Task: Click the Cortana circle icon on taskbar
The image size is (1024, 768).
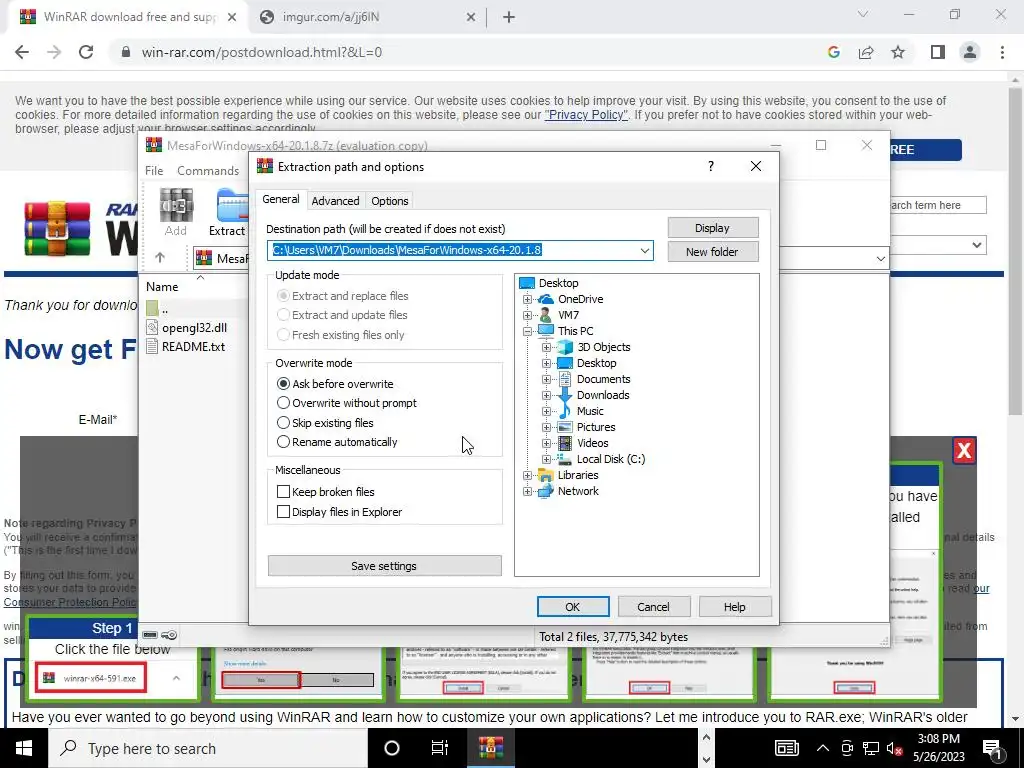Action: (x=392, y=748)
